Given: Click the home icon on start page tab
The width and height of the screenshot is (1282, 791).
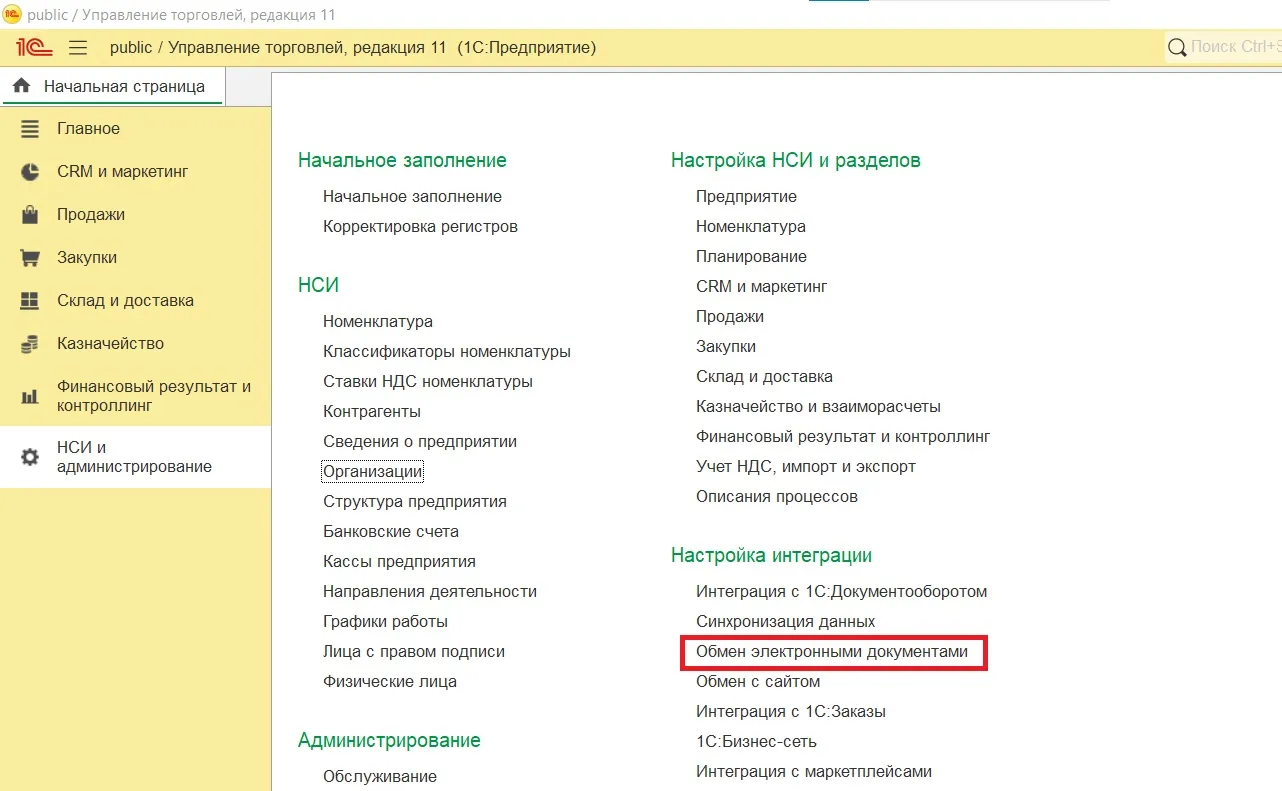Looking at the screenshot, I should pos(21,86).
